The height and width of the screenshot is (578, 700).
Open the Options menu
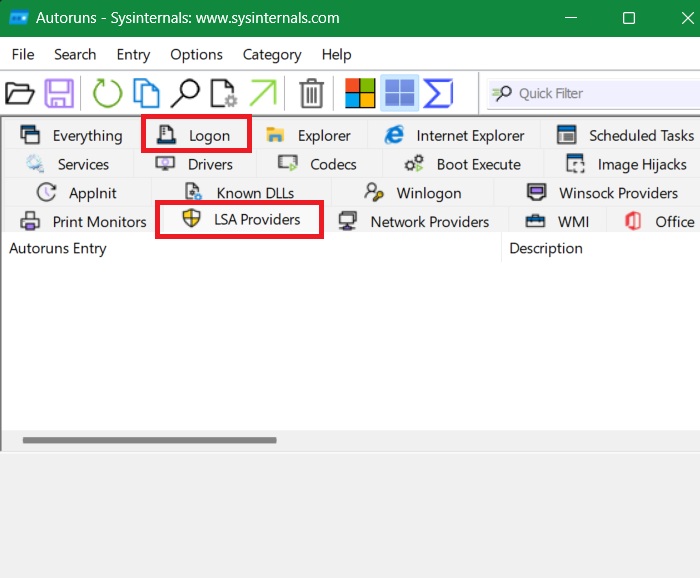(x=196, y=54)
